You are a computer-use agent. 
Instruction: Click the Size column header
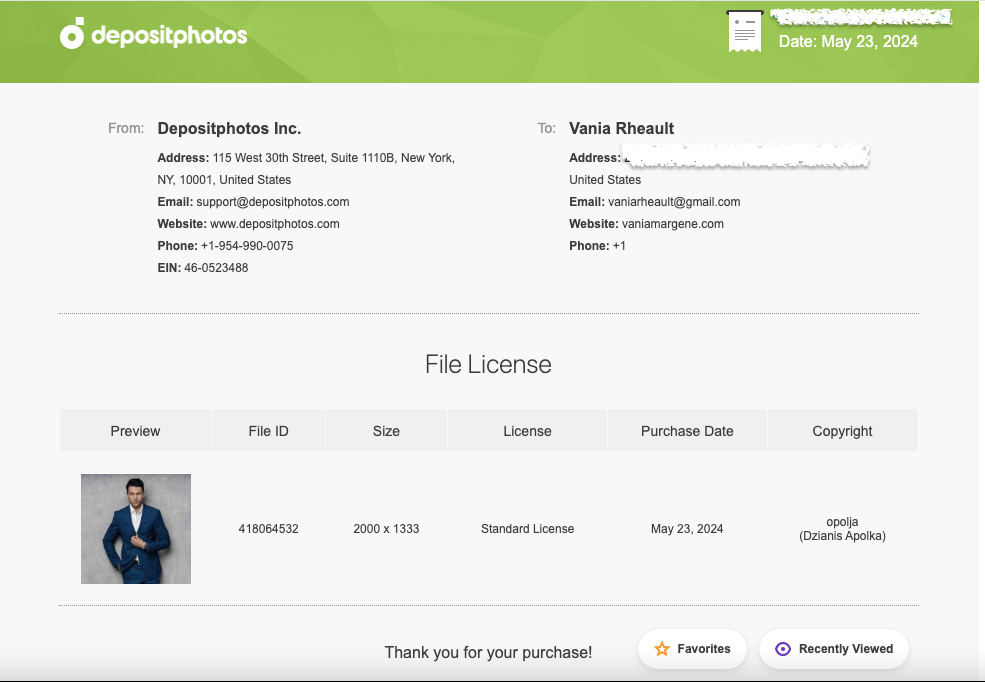click(386, 431)
